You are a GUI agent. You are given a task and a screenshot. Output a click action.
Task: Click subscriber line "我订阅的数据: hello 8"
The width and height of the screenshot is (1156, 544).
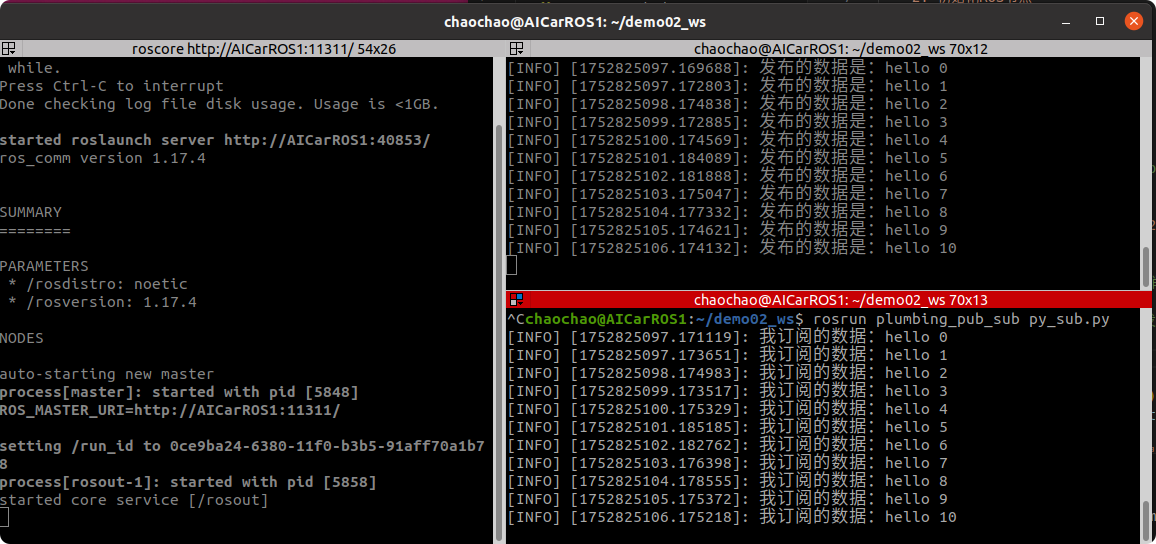click(728, 481)
